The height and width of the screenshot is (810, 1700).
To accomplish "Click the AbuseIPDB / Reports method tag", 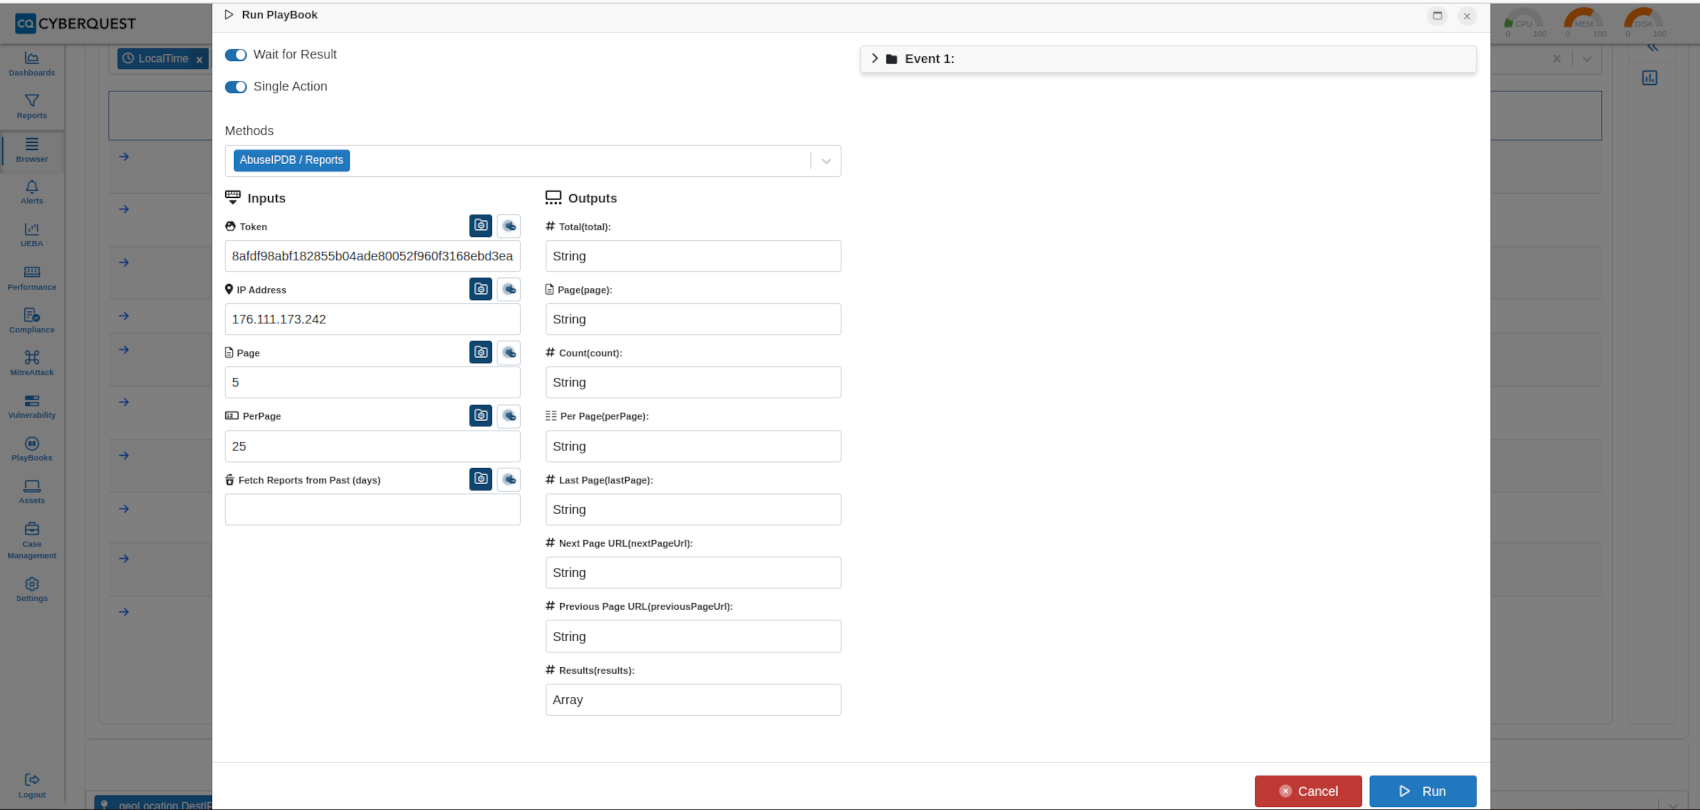I will click(291, 160).
